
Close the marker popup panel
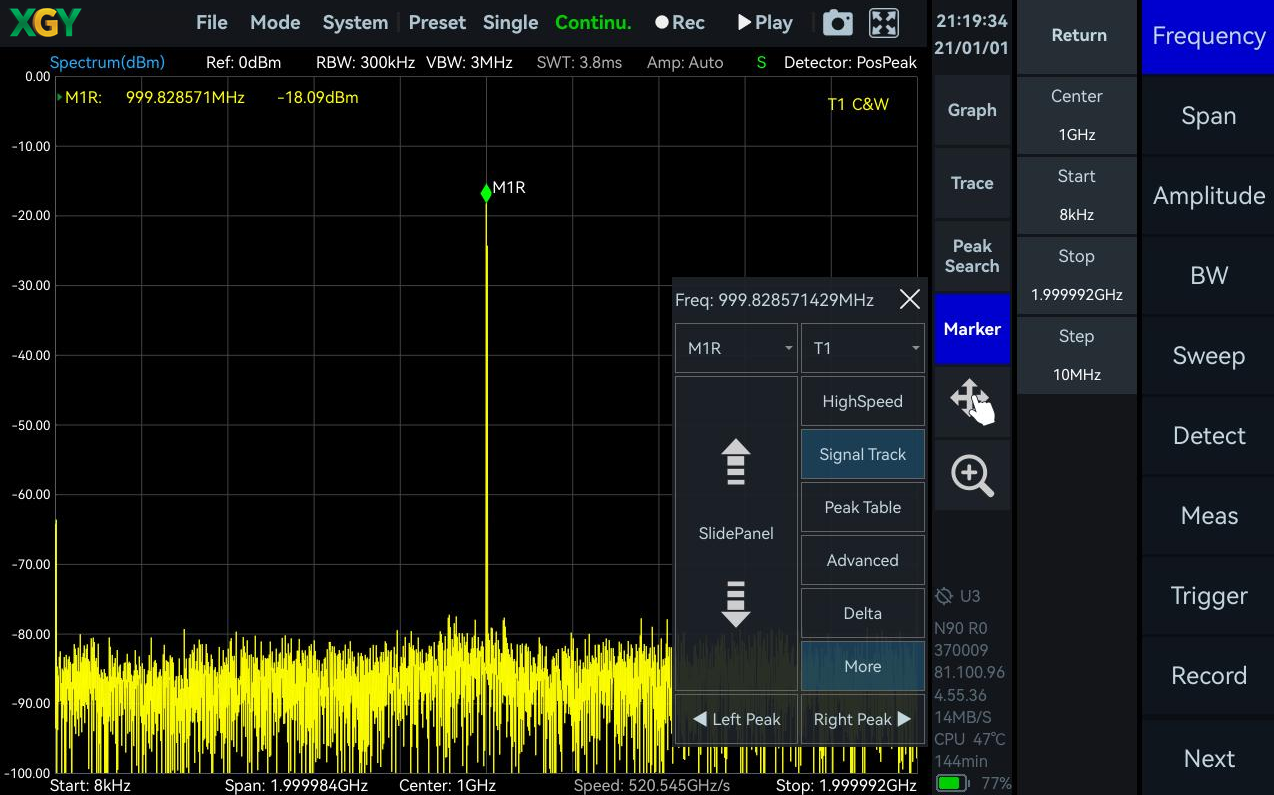909,299
